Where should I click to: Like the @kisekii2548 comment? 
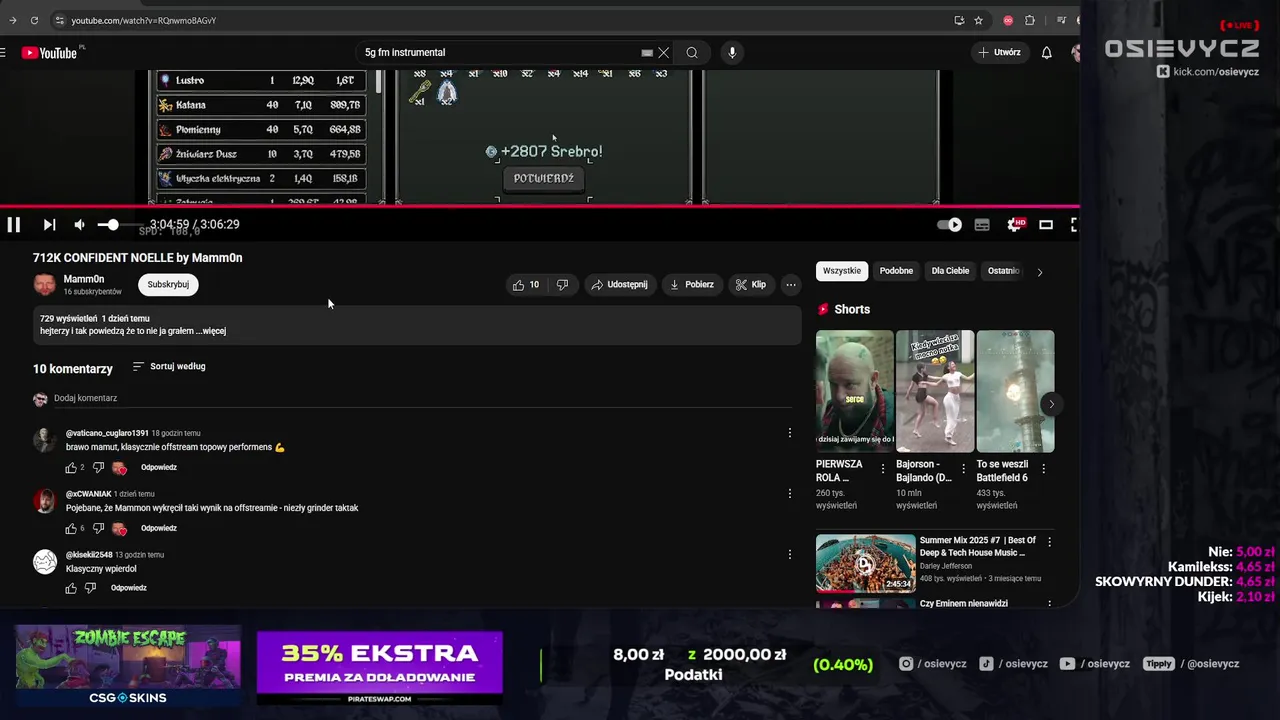coord(71,589)
